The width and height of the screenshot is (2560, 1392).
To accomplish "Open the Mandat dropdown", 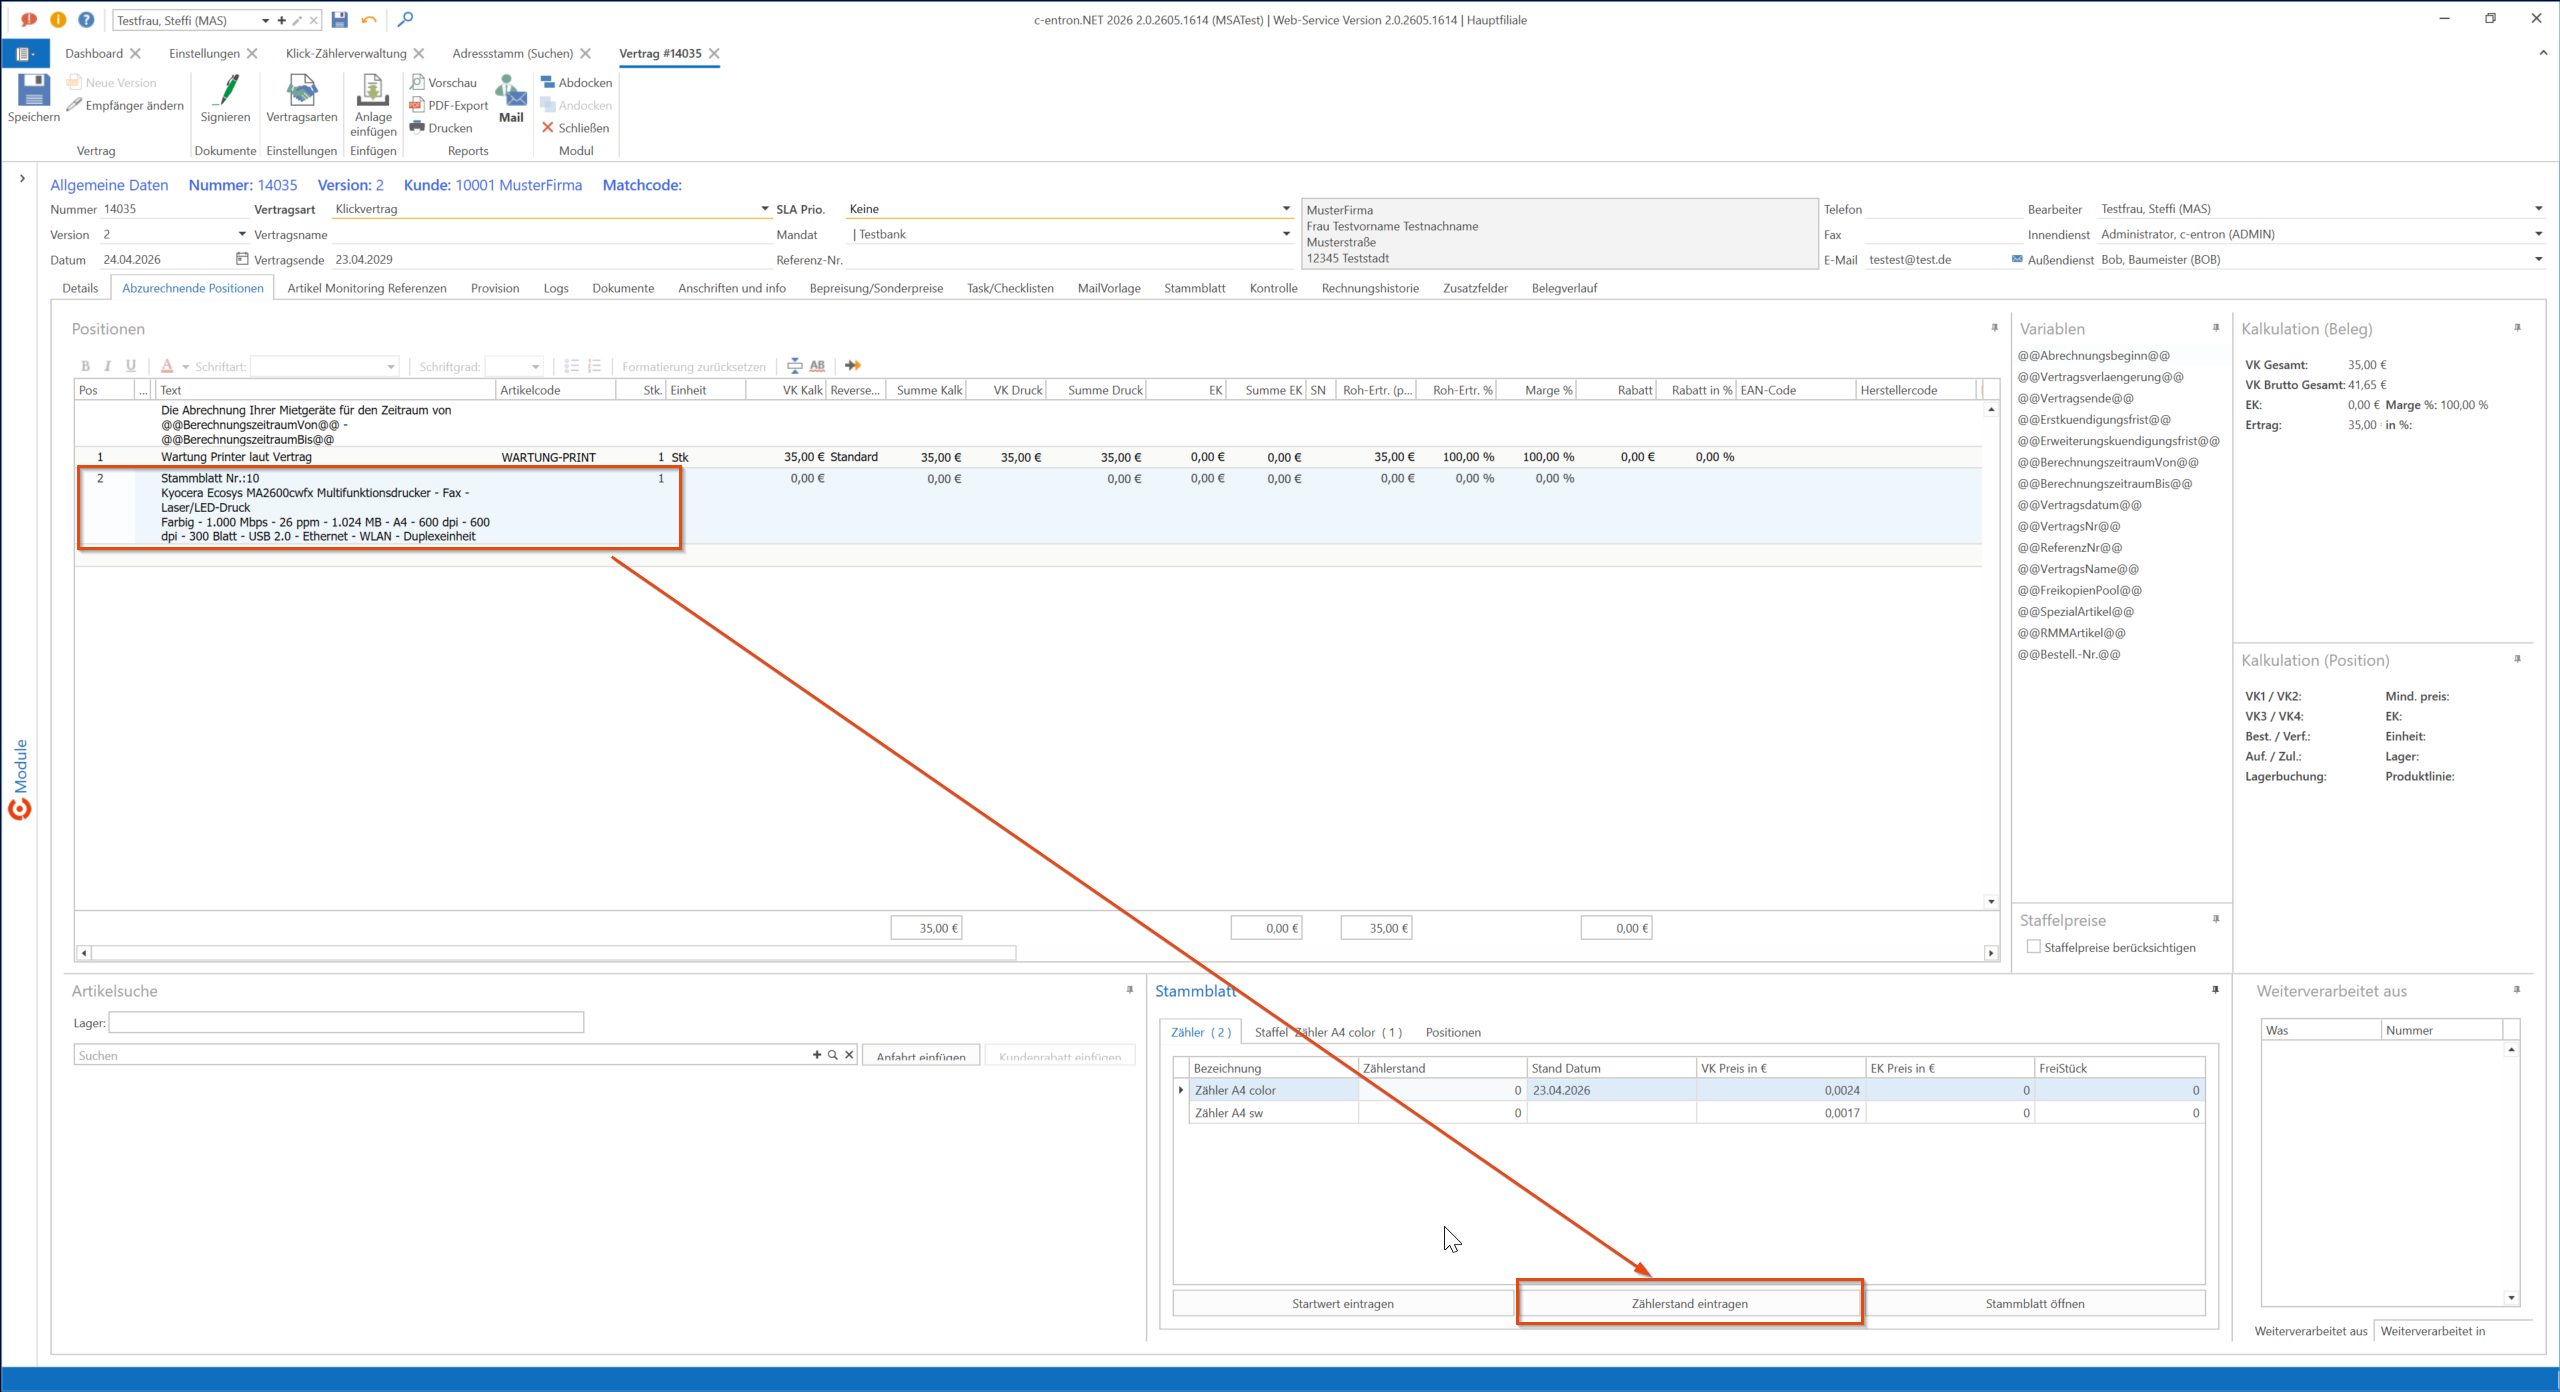I will [x=1286, y=234].
